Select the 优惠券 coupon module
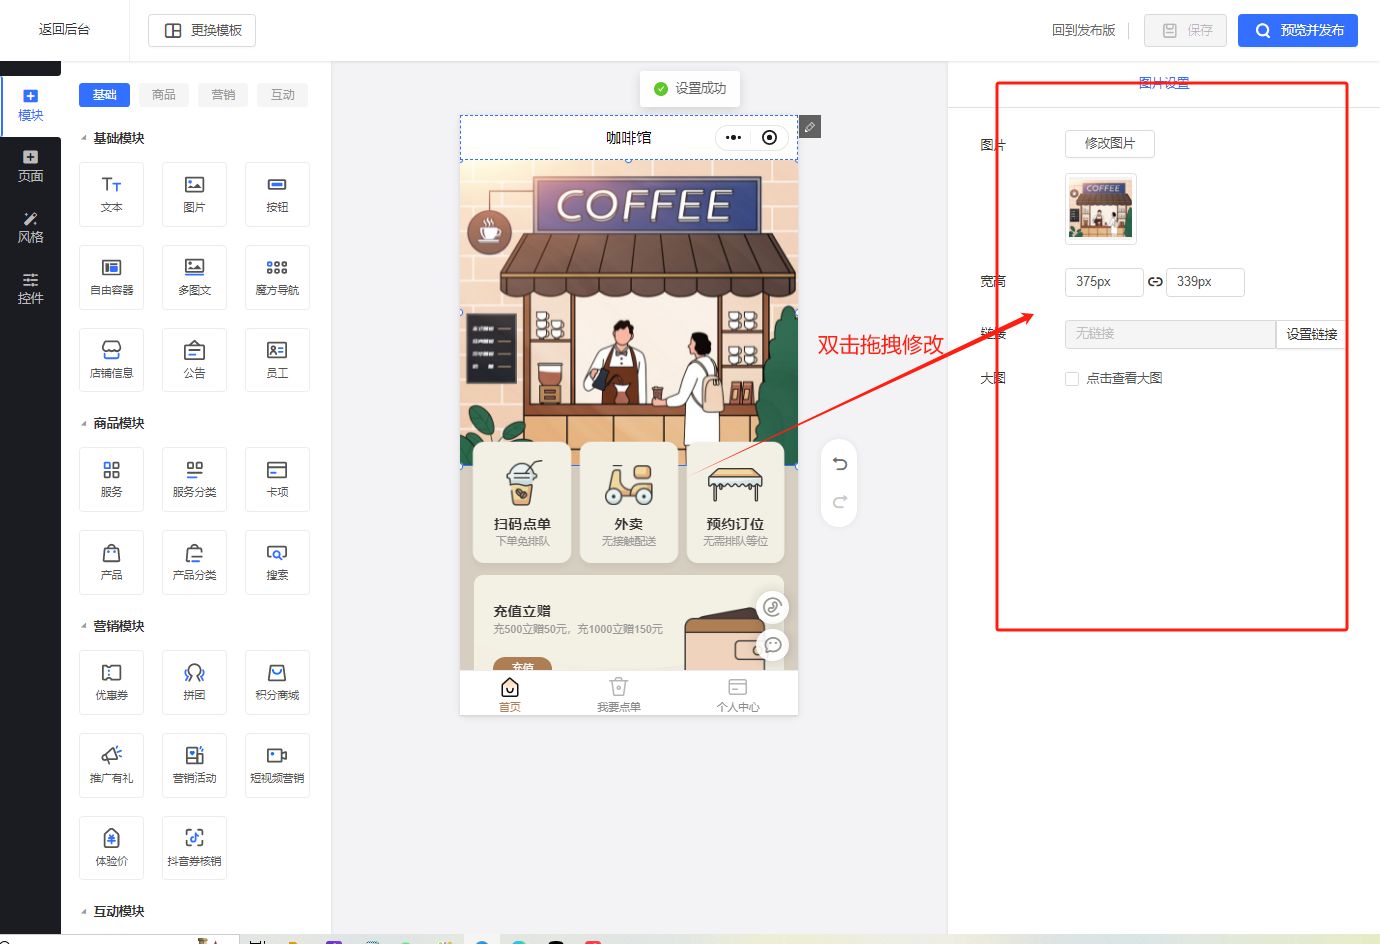 coord(111,682)
